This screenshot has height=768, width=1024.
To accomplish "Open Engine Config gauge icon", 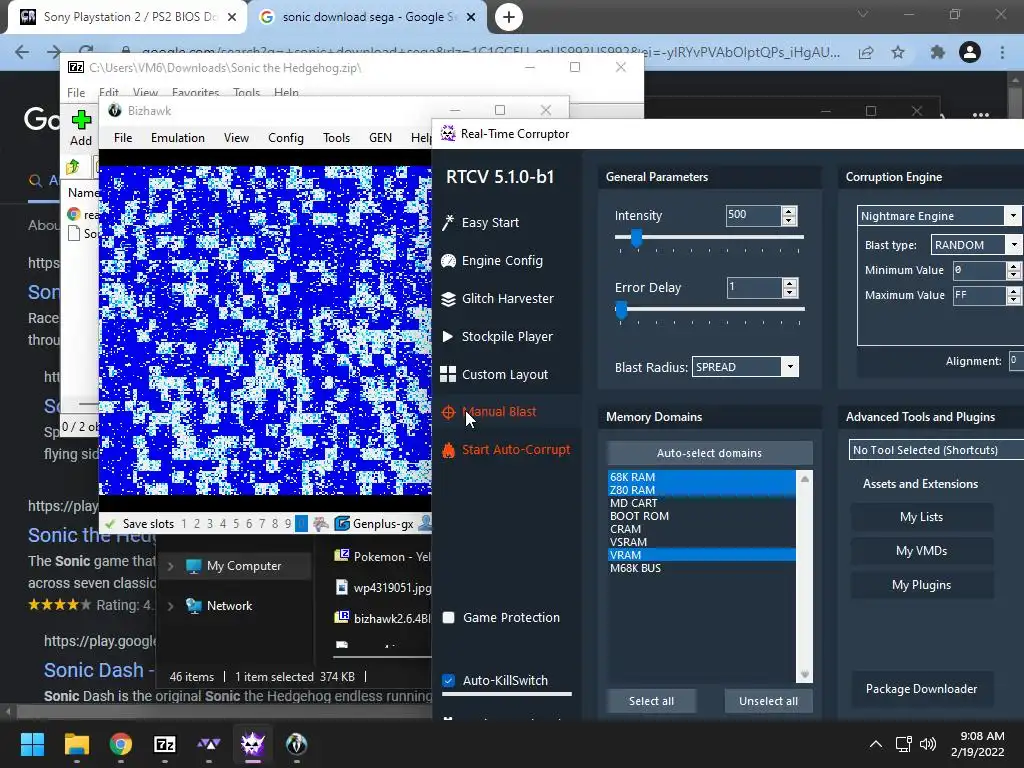I will click(448, 261).
